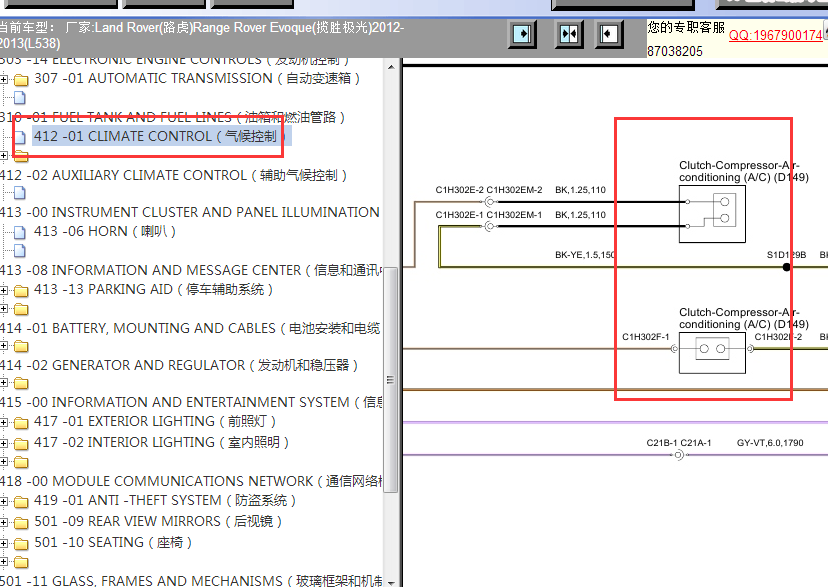This screenshot has width=828, height=587.
Task: Click wire label GY-VT,6.0,1790
Action: (770, 443)
